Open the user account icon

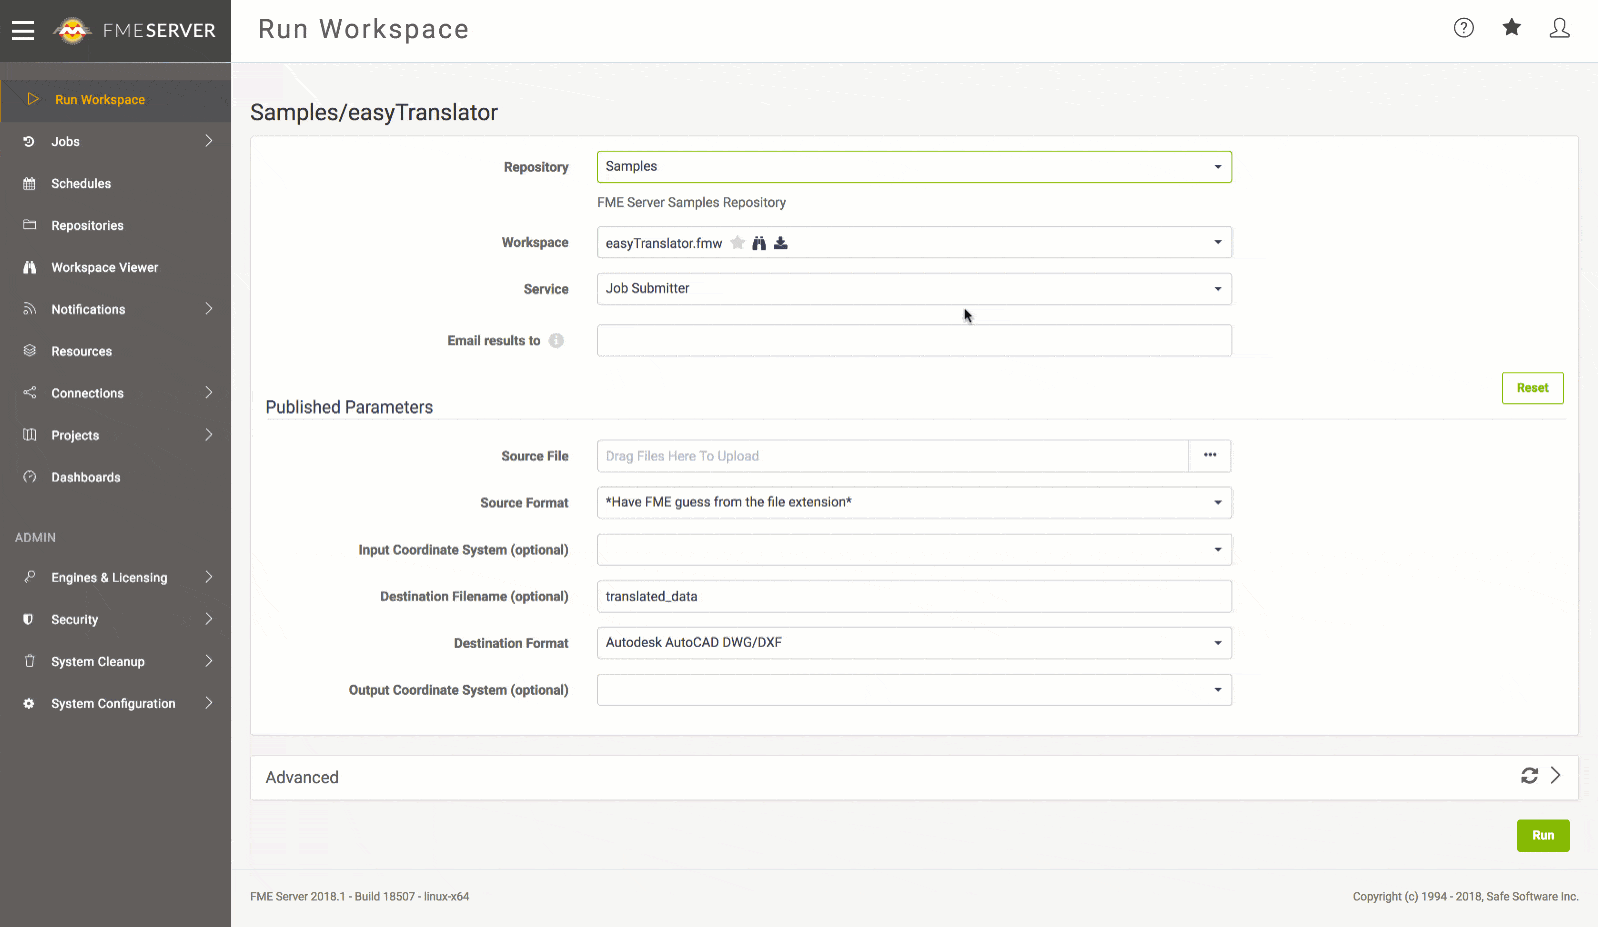tap(1560, 28)
